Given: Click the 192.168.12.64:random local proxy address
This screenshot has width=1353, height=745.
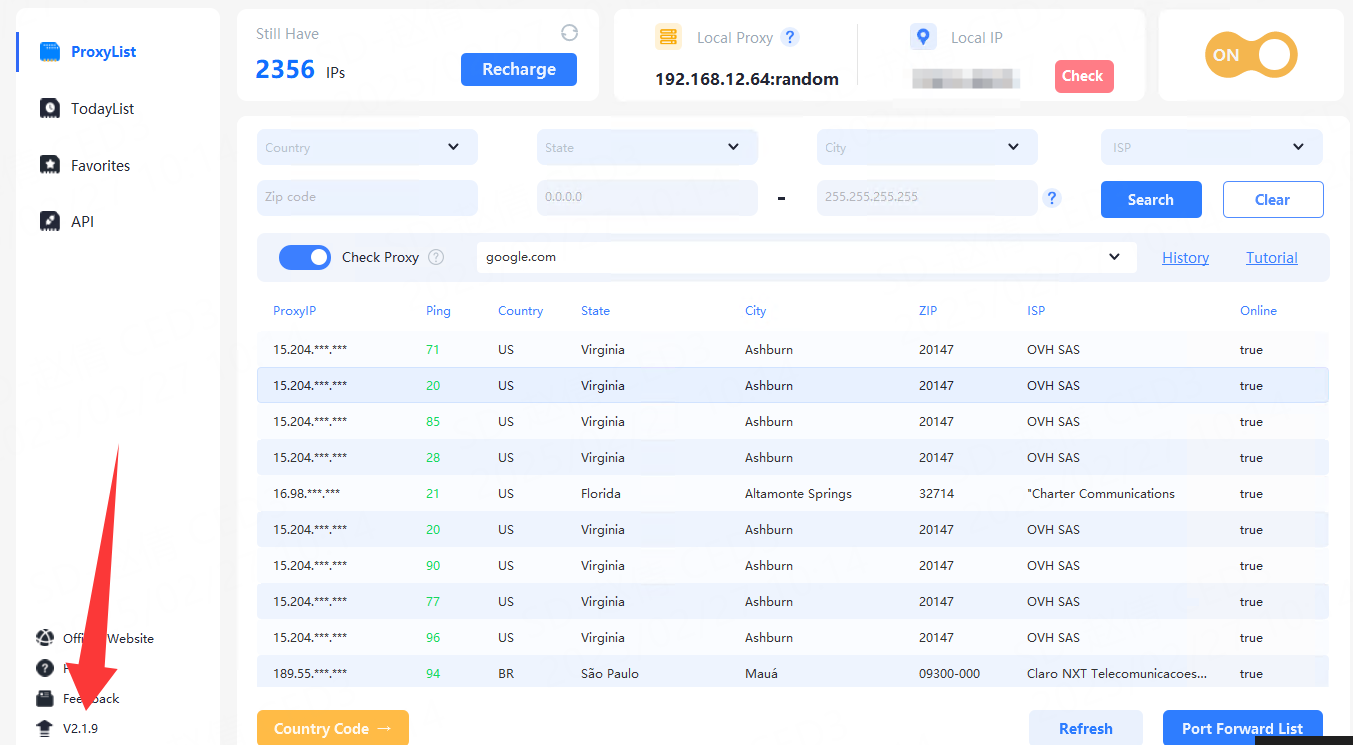Looking at the screenshot, I should pyautogui.click(x=747, y=79).
